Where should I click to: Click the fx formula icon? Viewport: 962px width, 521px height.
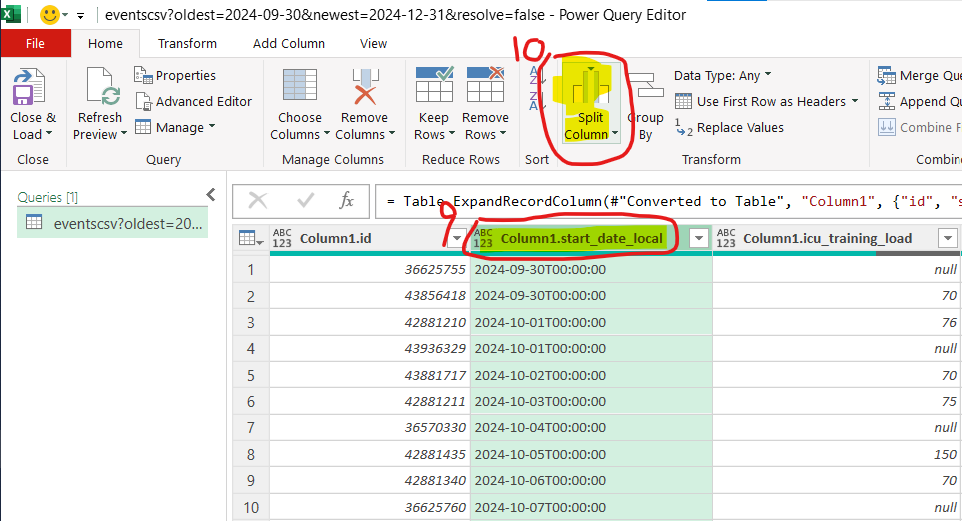point(347,200)
